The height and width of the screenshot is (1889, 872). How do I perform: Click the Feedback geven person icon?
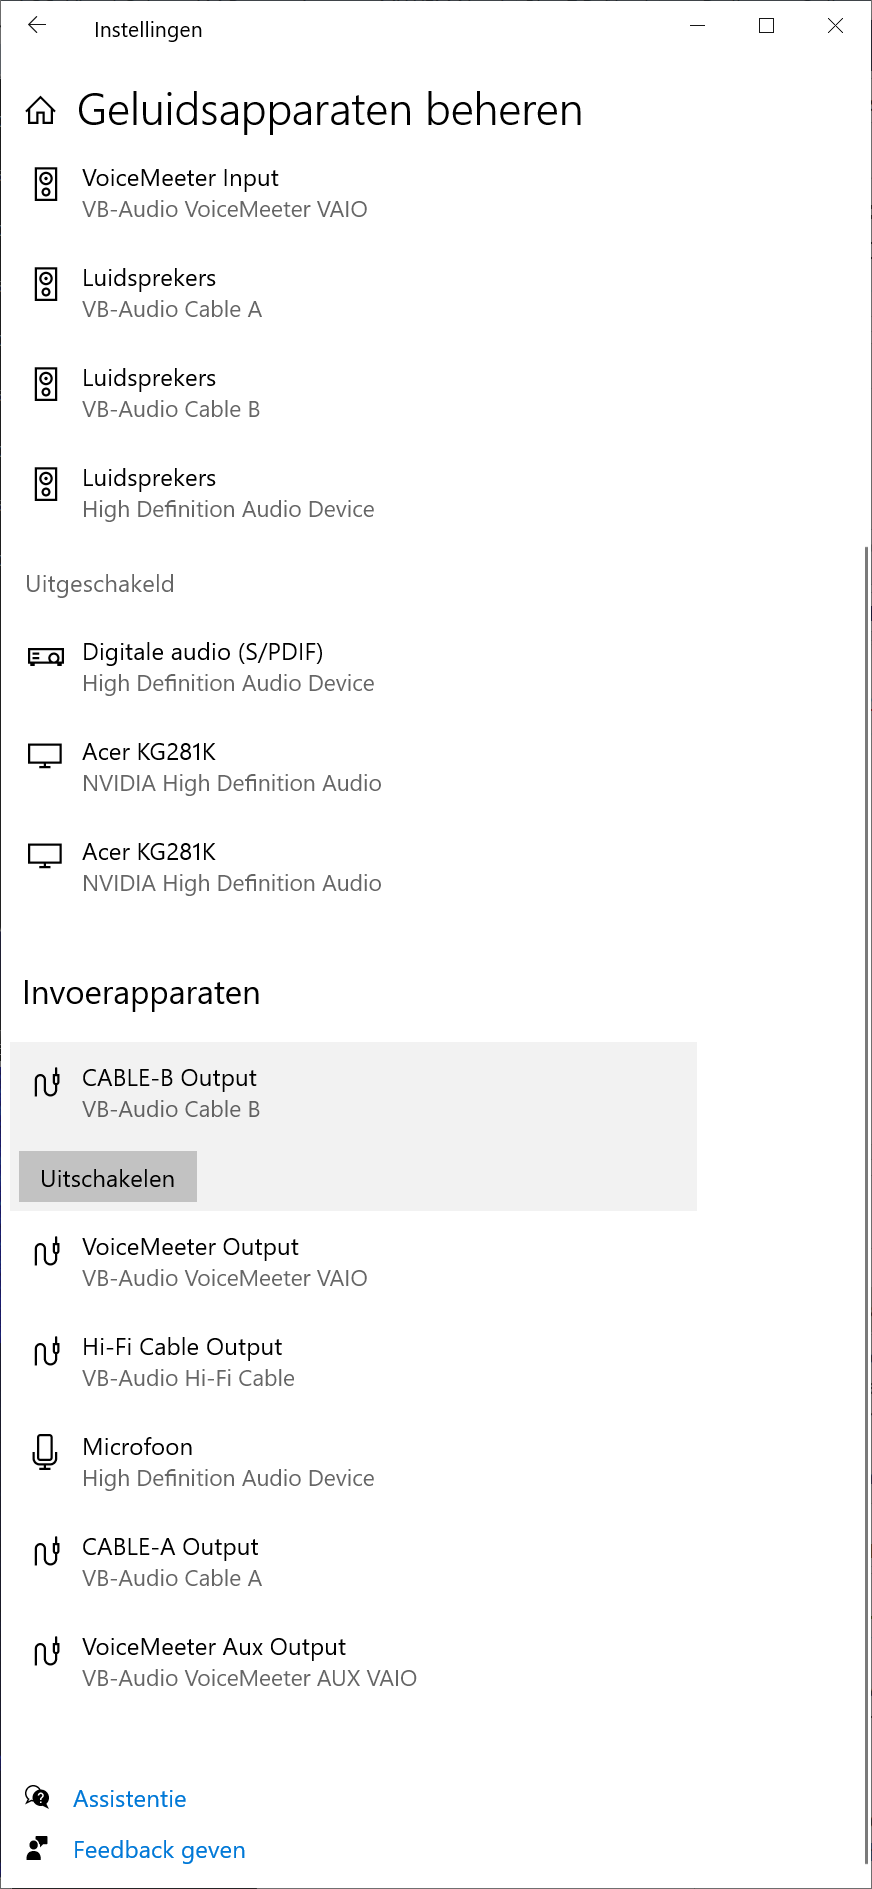(x=37, y=1849)
